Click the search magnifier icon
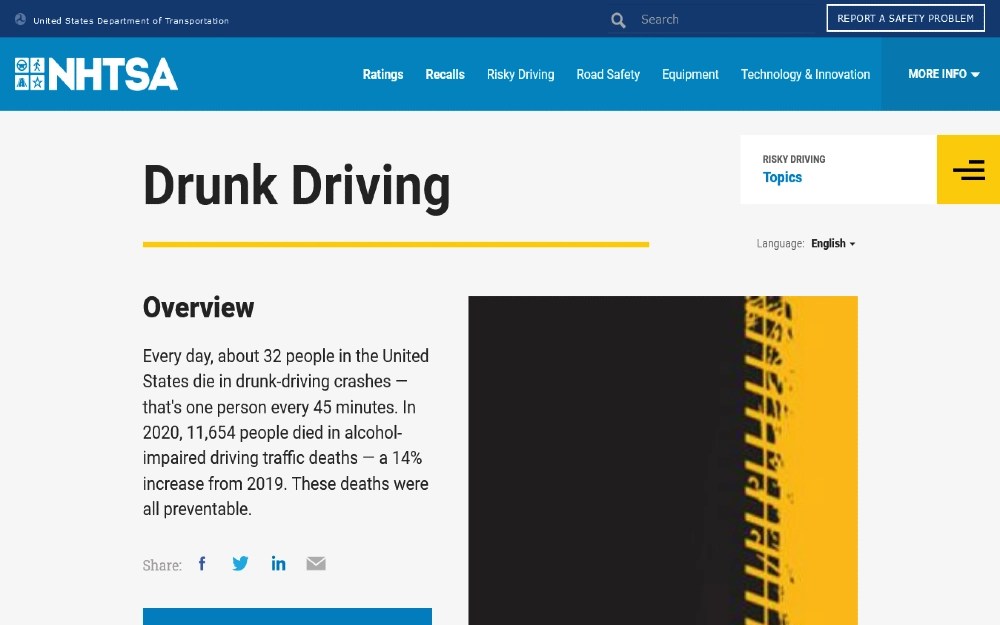The width and height of the screenshot is (1000, 625). tap(618, 20)
